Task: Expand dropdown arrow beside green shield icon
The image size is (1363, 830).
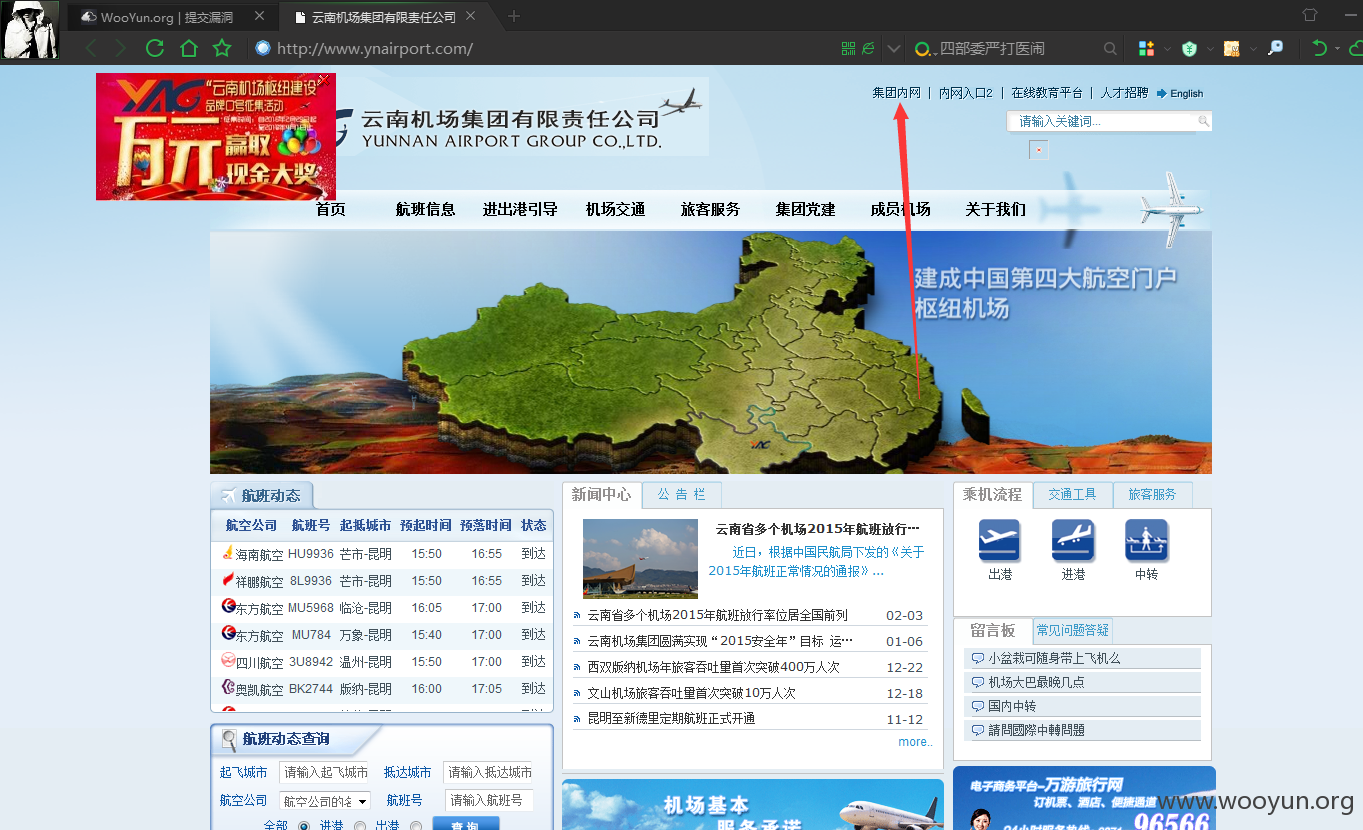Action: 1209,48
